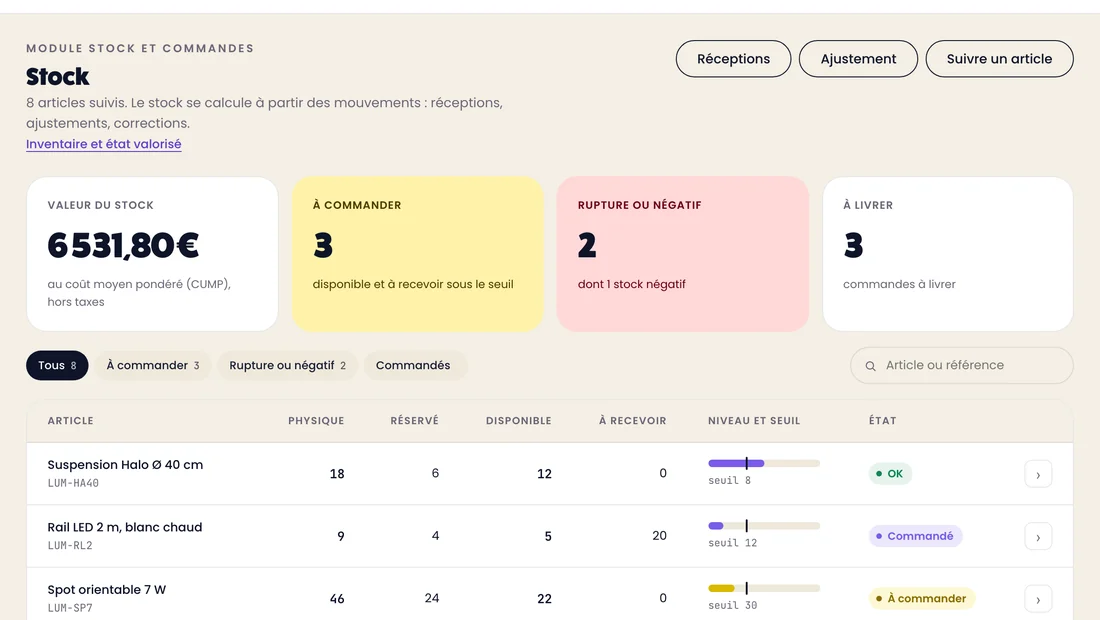Open Spot orientable 7 W row chevron
Screen dimensions: 1100x620
1038,599
